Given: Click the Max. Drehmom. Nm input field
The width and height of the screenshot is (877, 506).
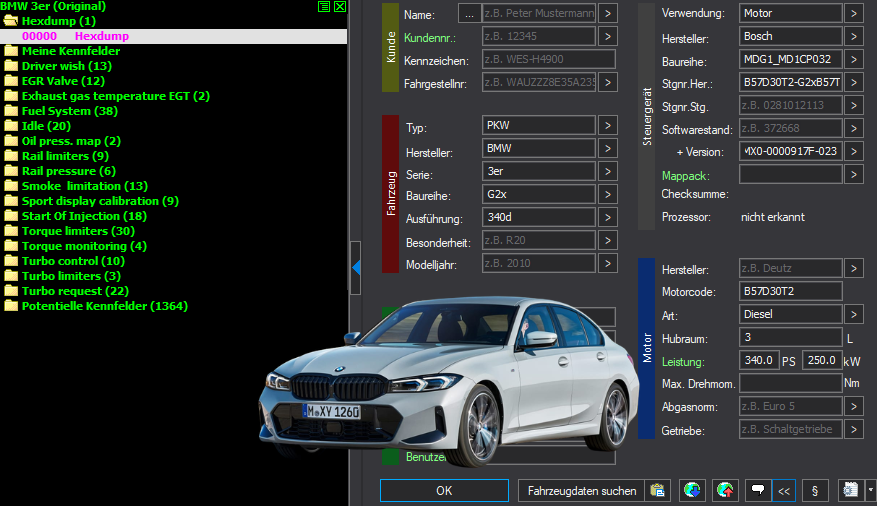Looking at the screenshot, I should point(791,383).
